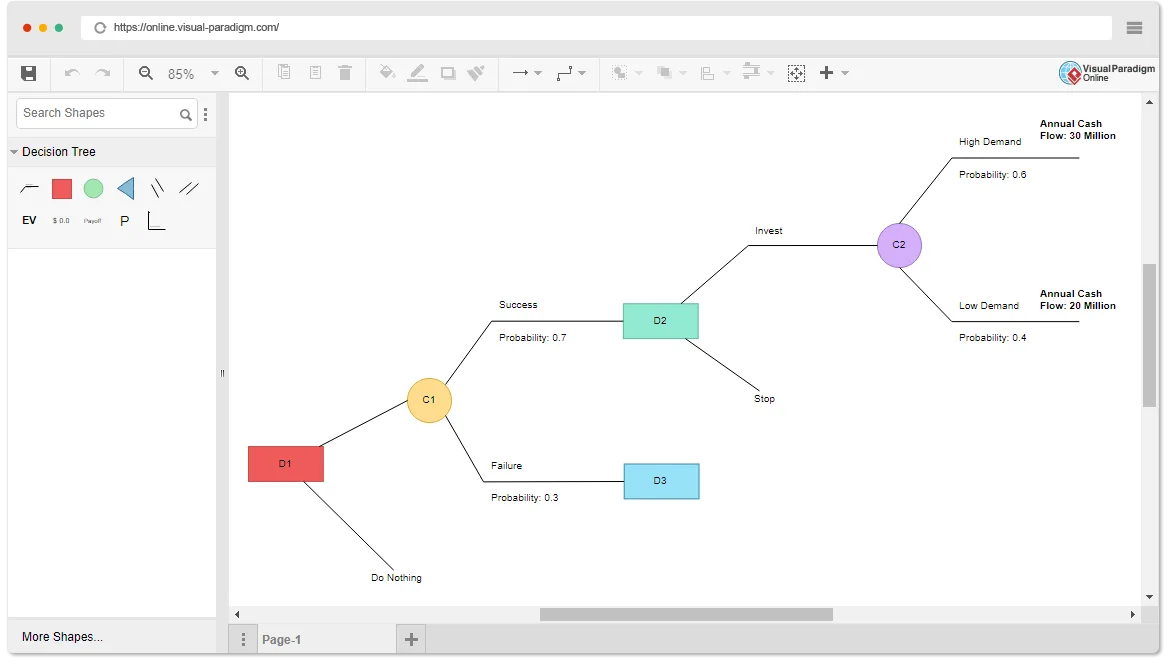This screenshot has height=665, width=1170.
Task: Add a new page with plus button
Action: [411, 639]
